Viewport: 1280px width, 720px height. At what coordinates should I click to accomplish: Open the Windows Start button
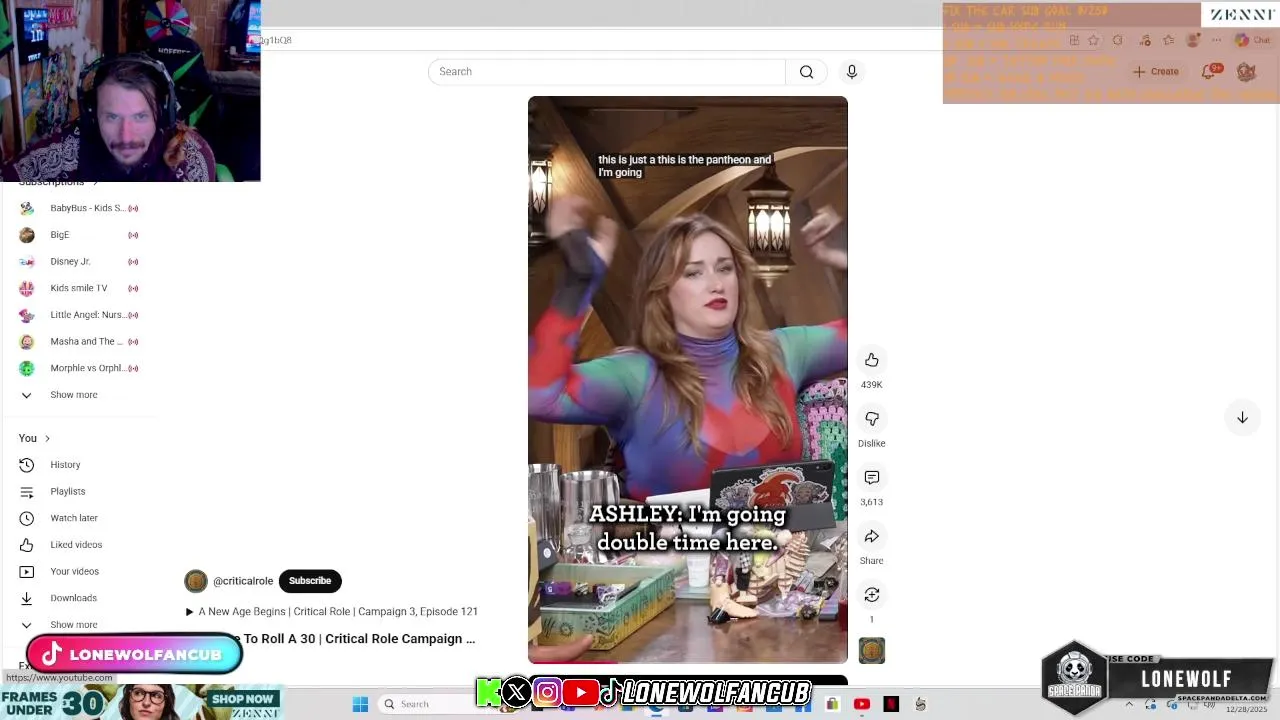pos(360,704)
